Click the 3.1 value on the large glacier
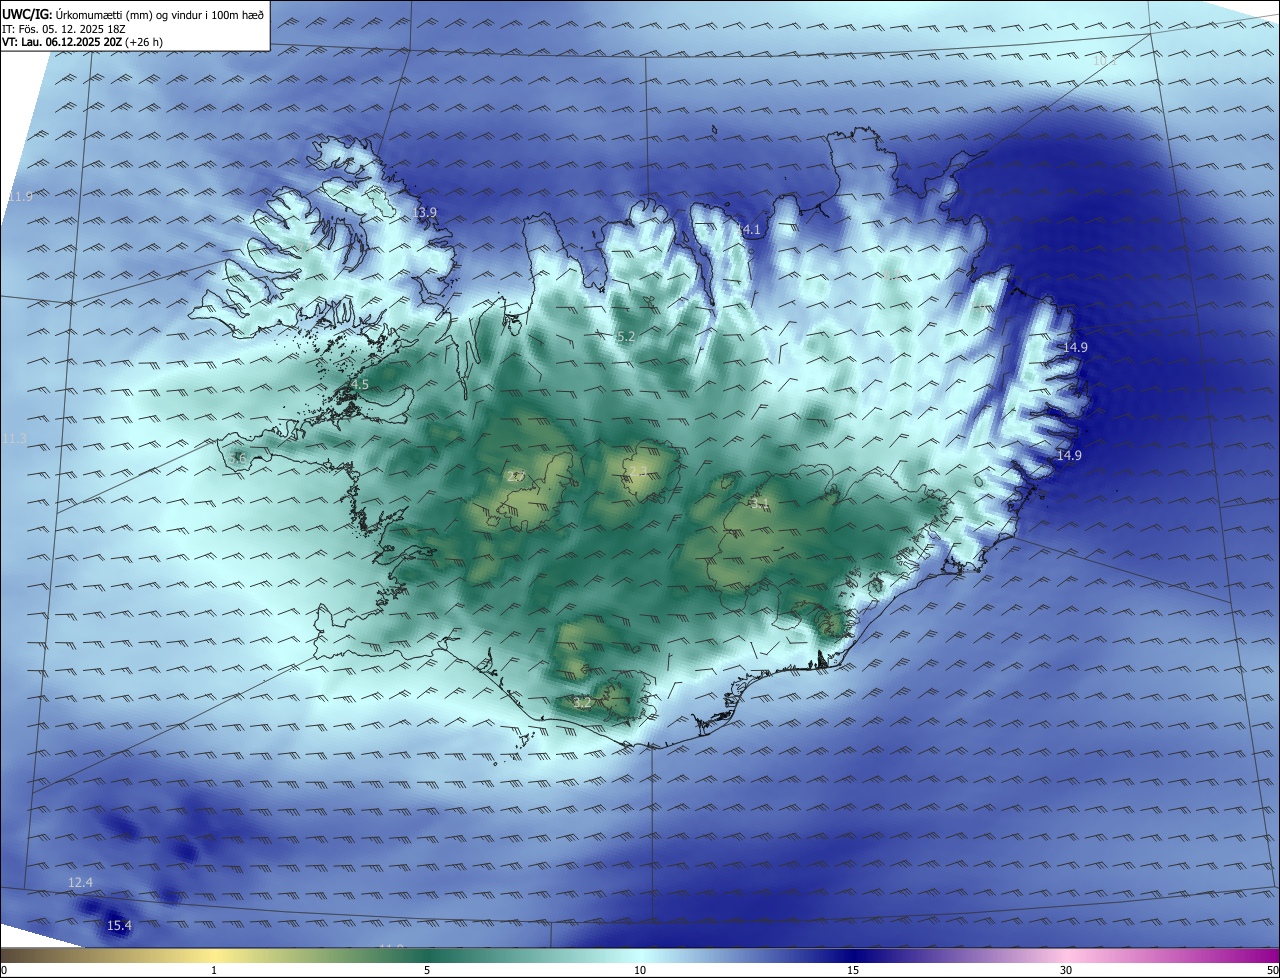 [x=759, y=505]
